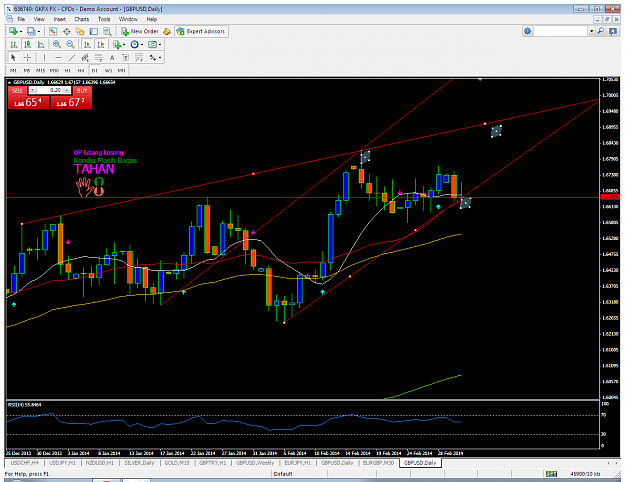Image resolution: width=625 pixels, height=482 pixels.
Task: Select the text label tool
Action: coord(126,58)
